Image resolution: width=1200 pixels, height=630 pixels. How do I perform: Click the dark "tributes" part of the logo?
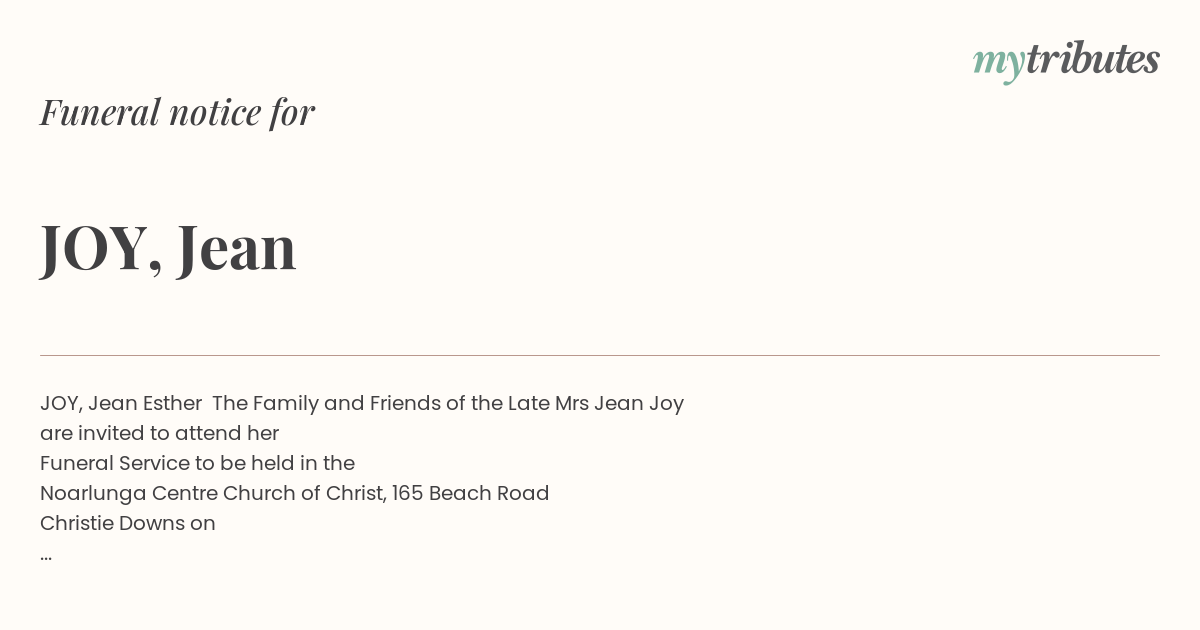[x=1093, y=59]
